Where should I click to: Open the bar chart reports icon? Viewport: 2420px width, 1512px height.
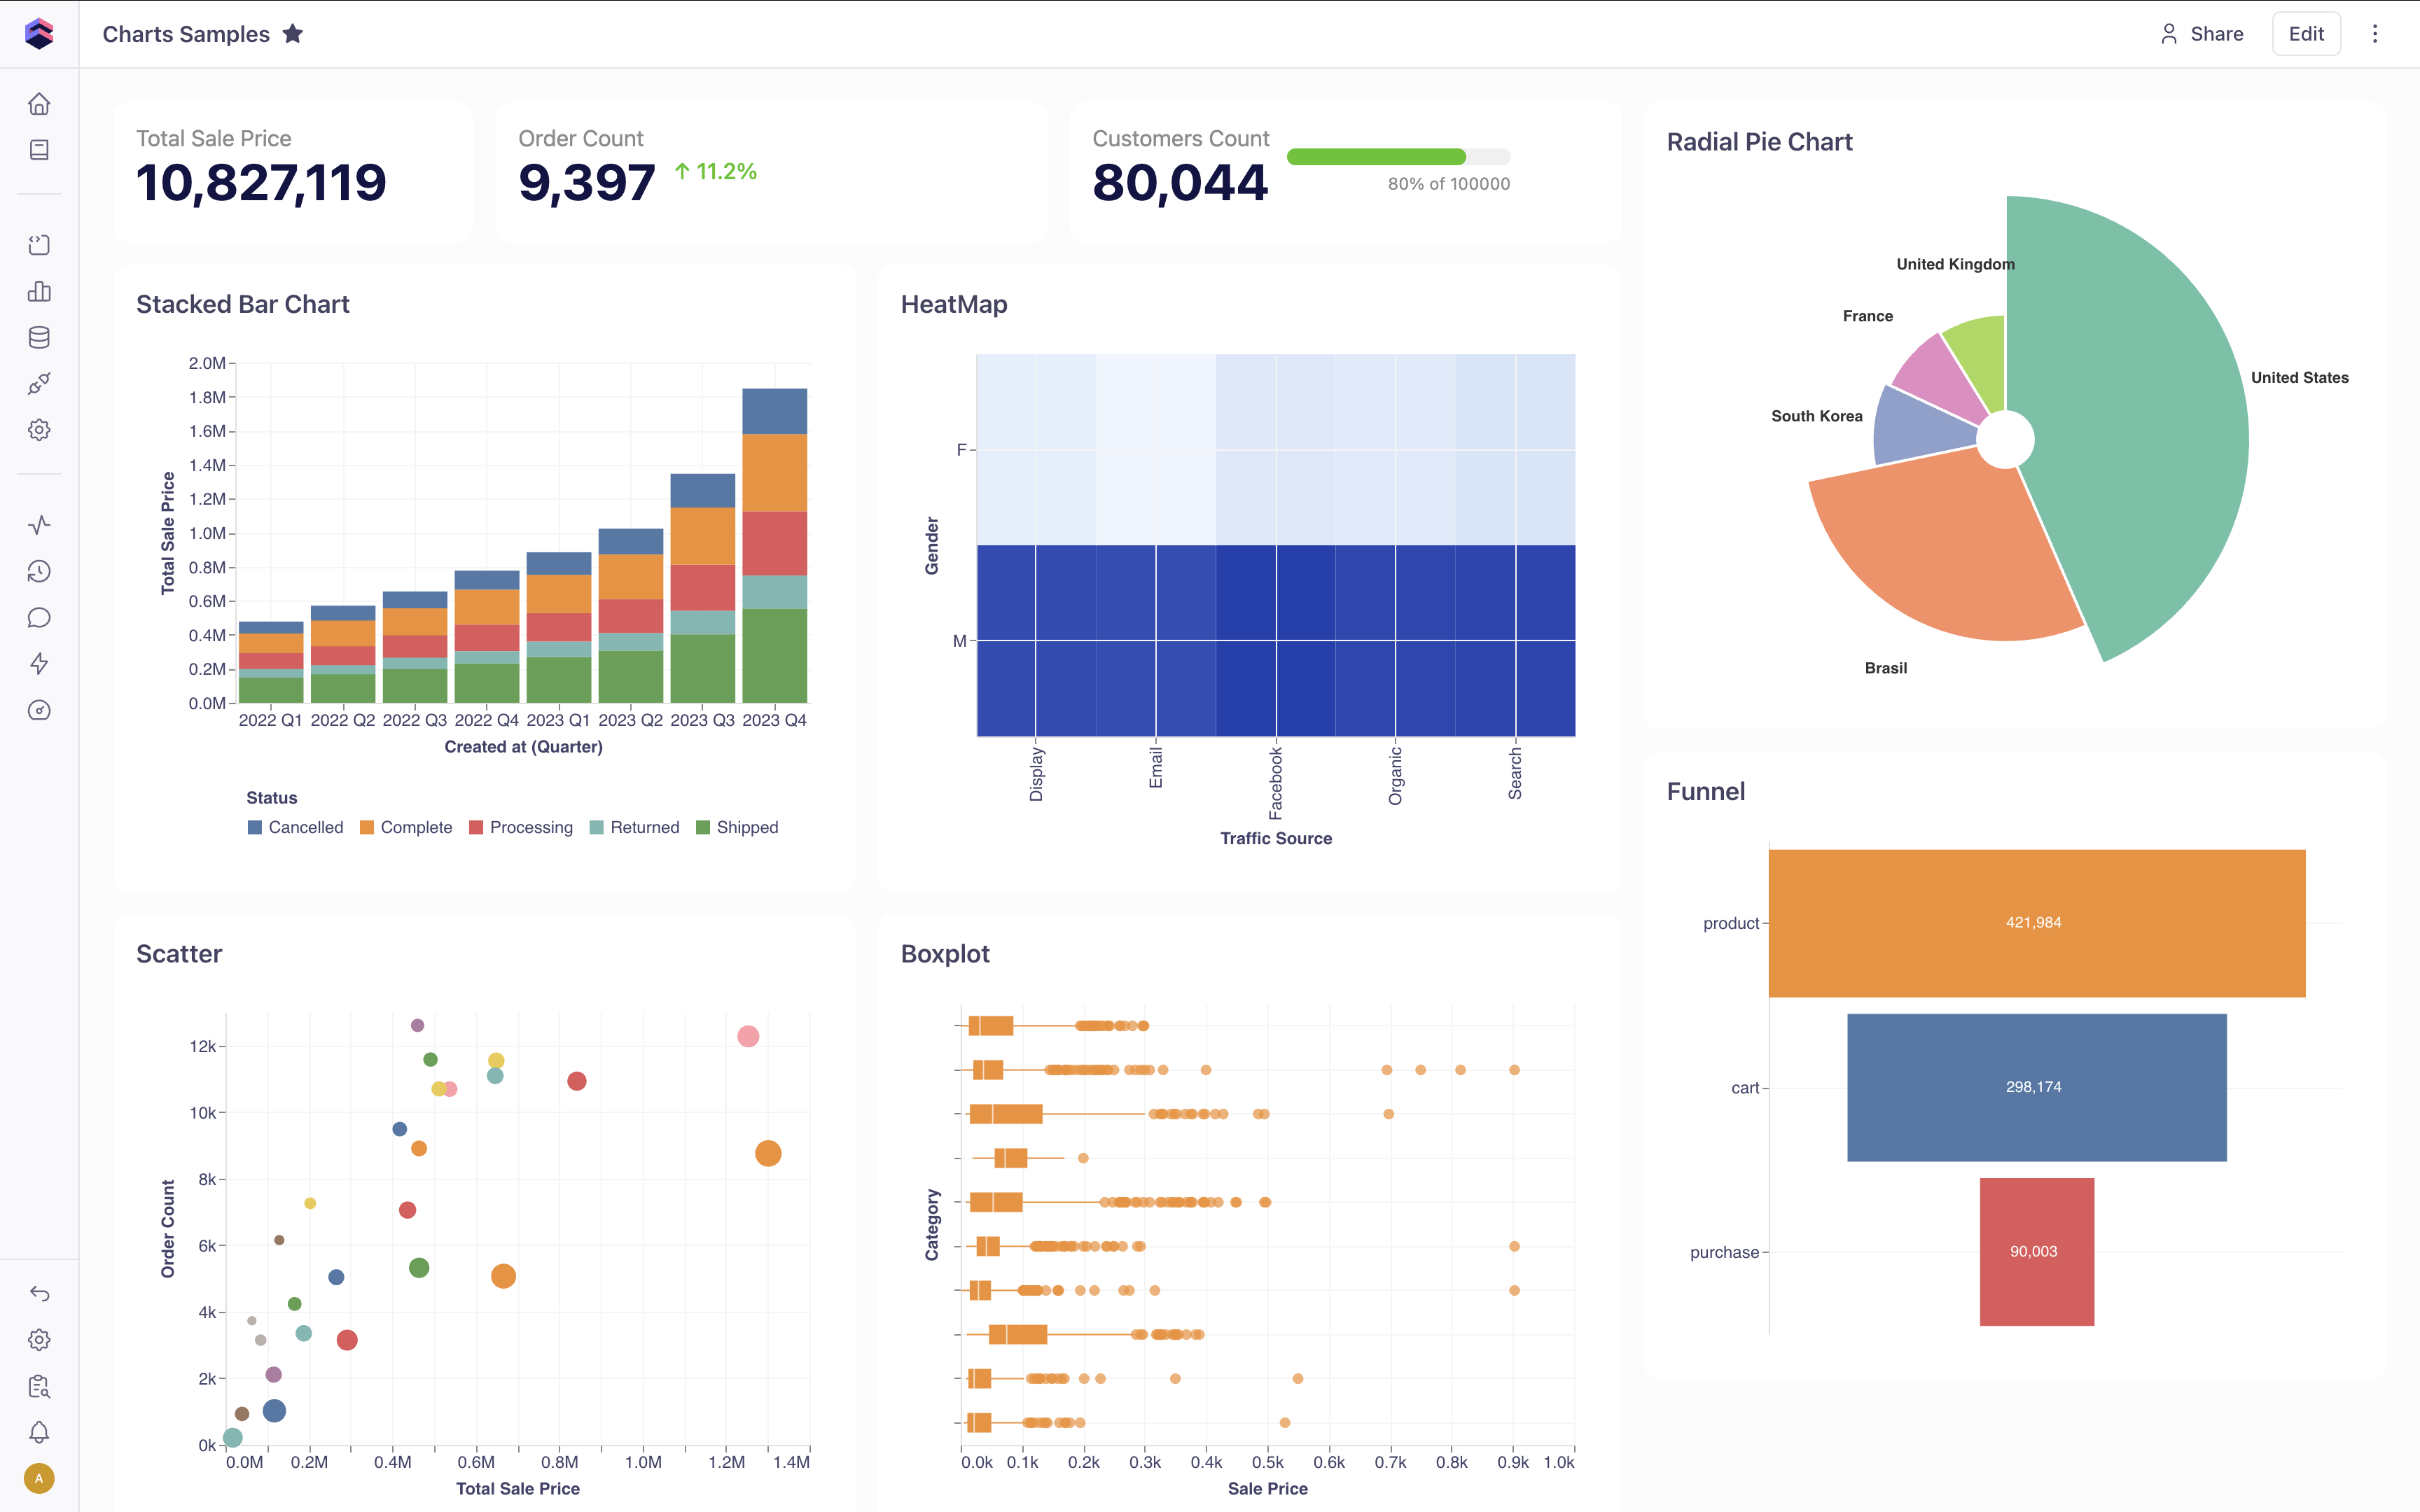[40, 291]
